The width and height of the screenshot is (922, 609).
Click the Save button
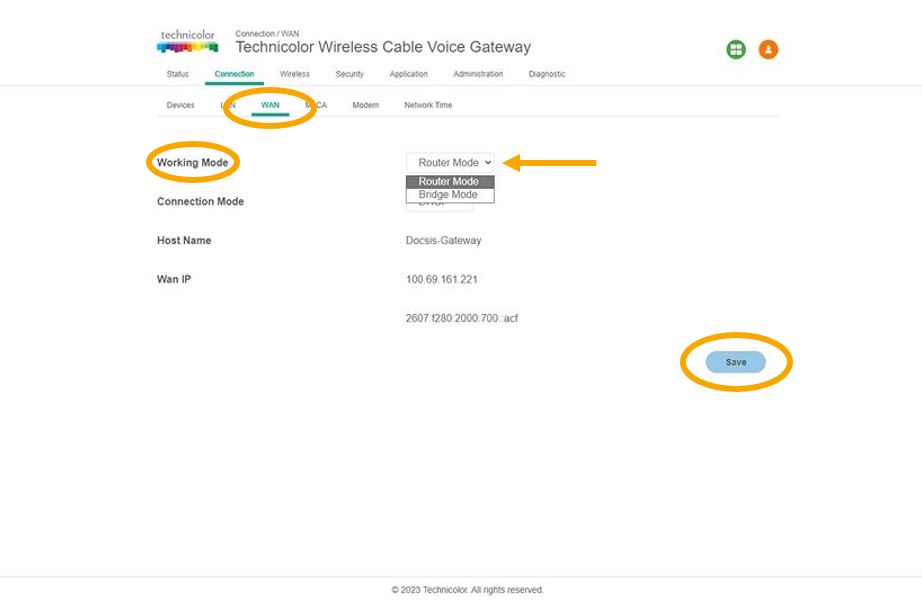736,362
